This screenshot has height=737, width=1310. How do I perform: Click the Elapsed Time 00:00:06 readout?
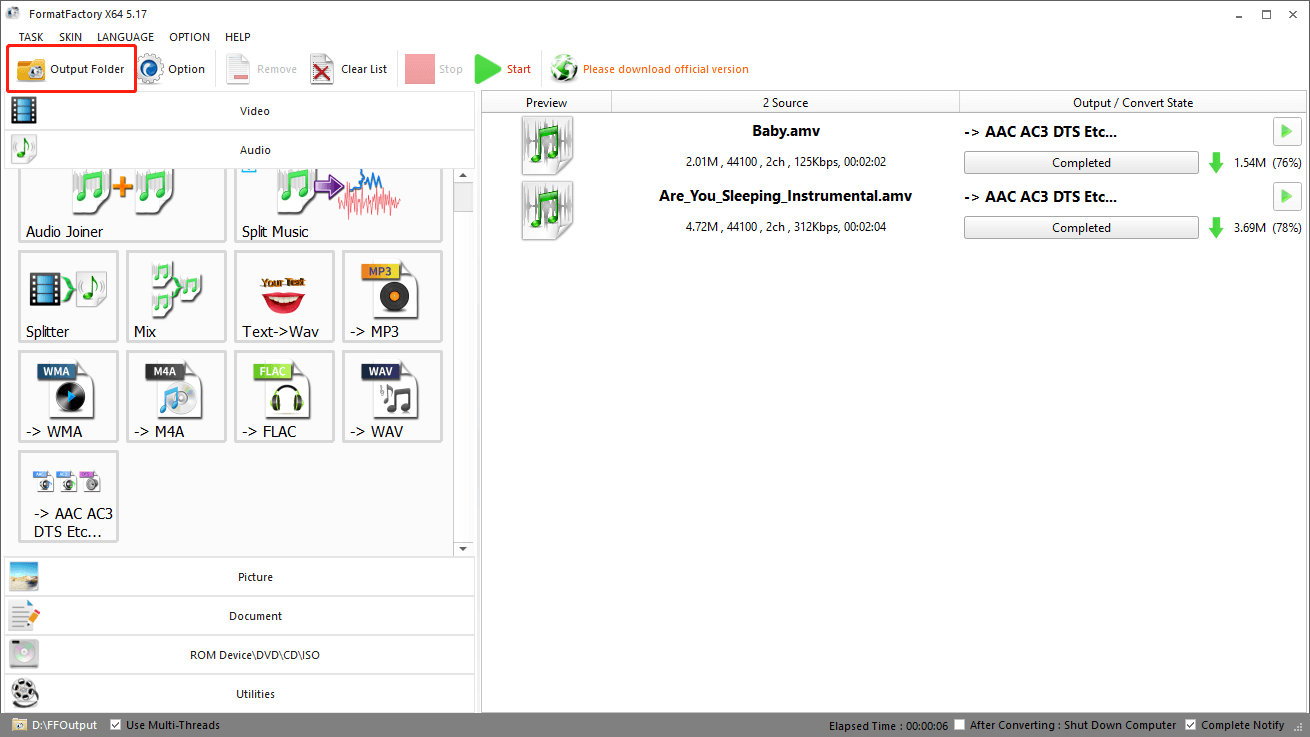click(888, 725)
